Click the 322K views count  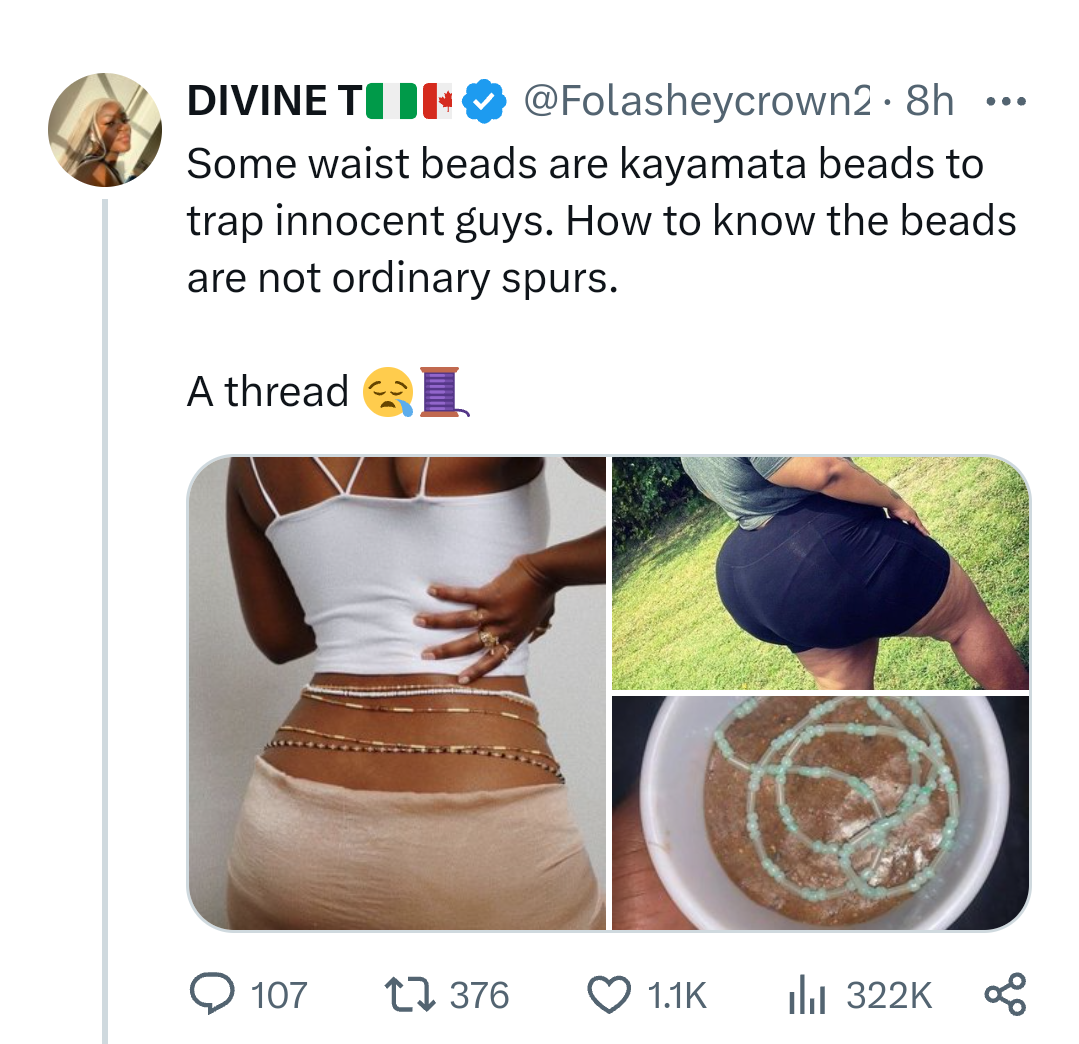point(889,995)
